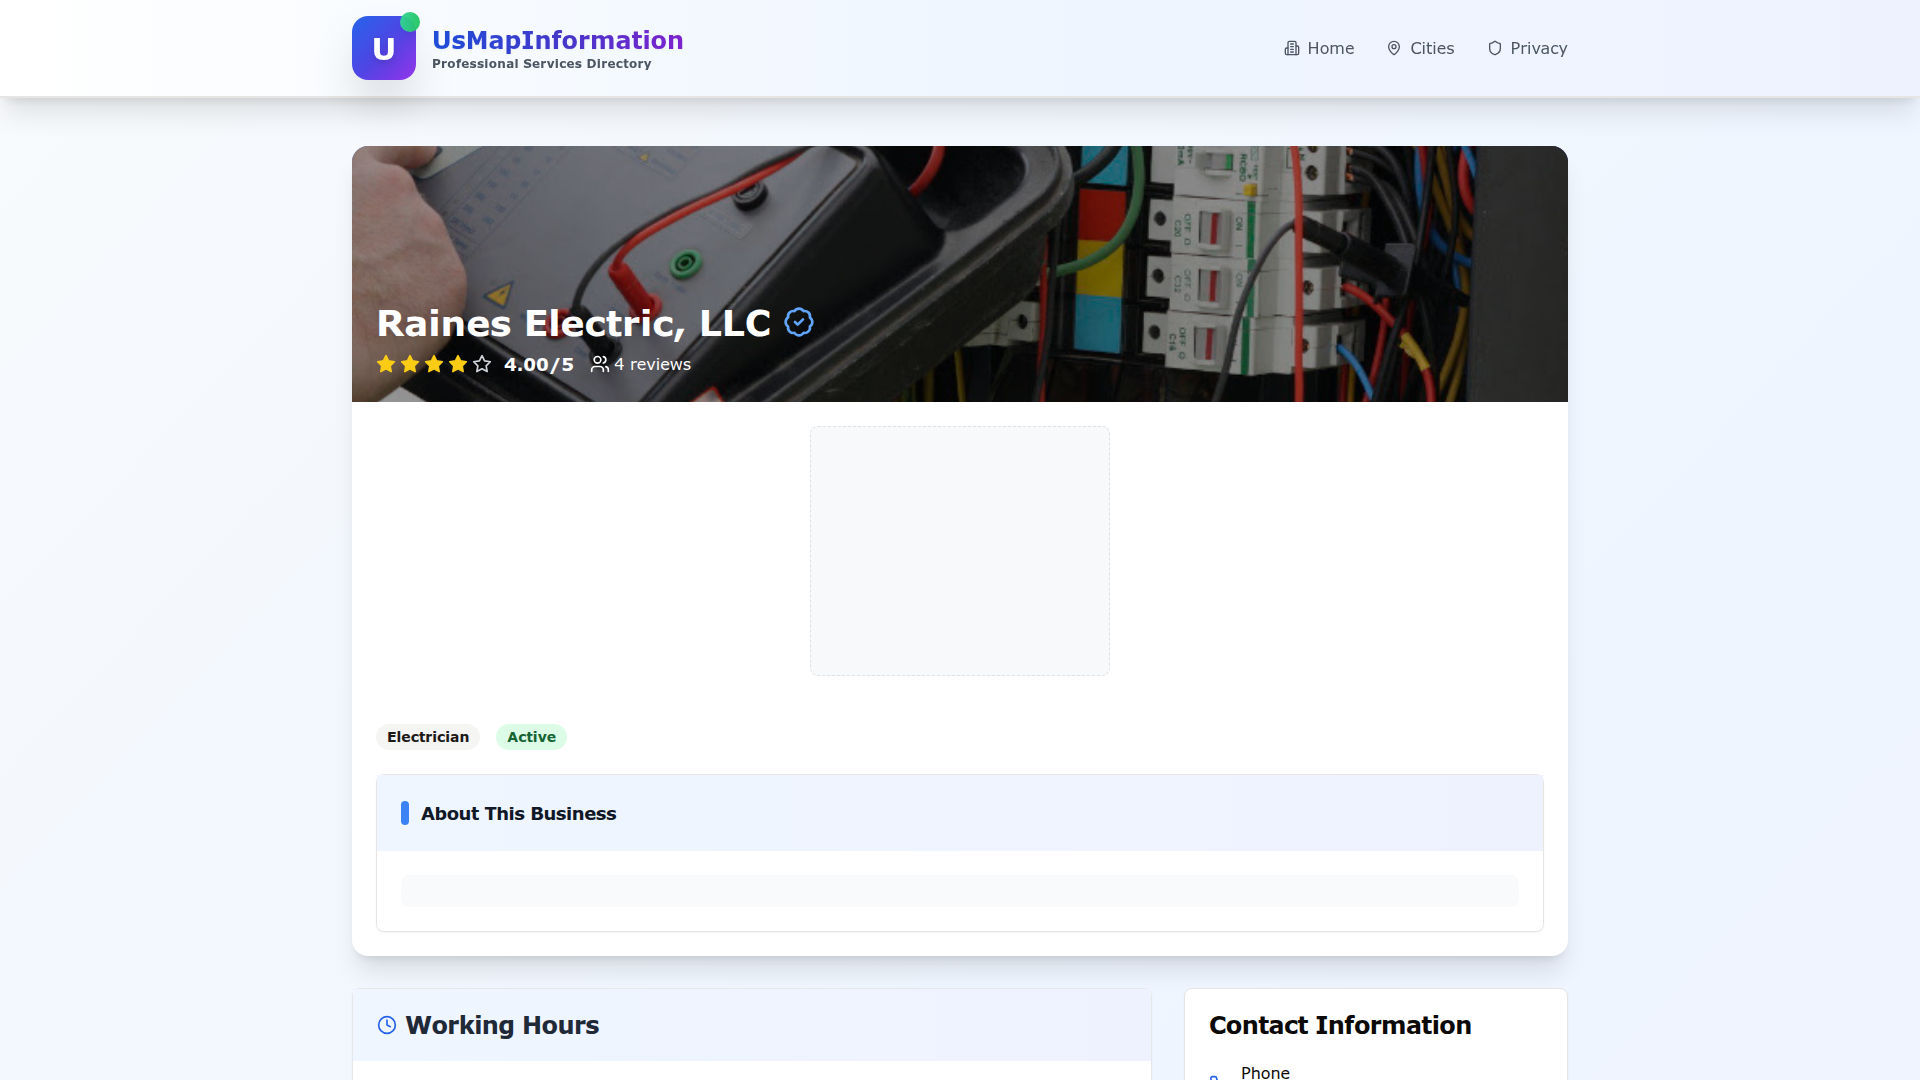Open the UsMapInformation site title link
1920x1080 pixels.
[557, 40]
